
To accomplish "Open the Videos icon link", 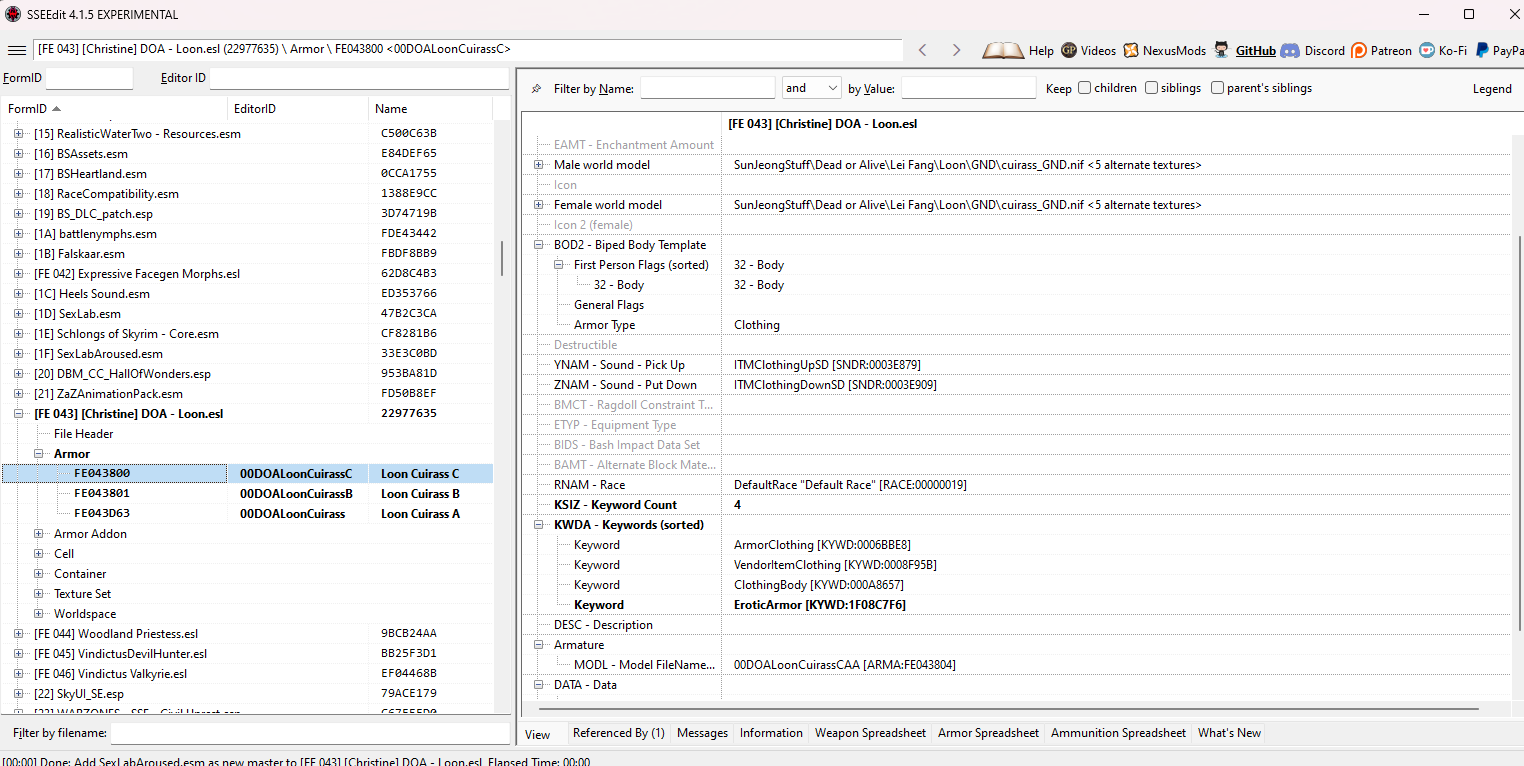I will pos(1069,50).
